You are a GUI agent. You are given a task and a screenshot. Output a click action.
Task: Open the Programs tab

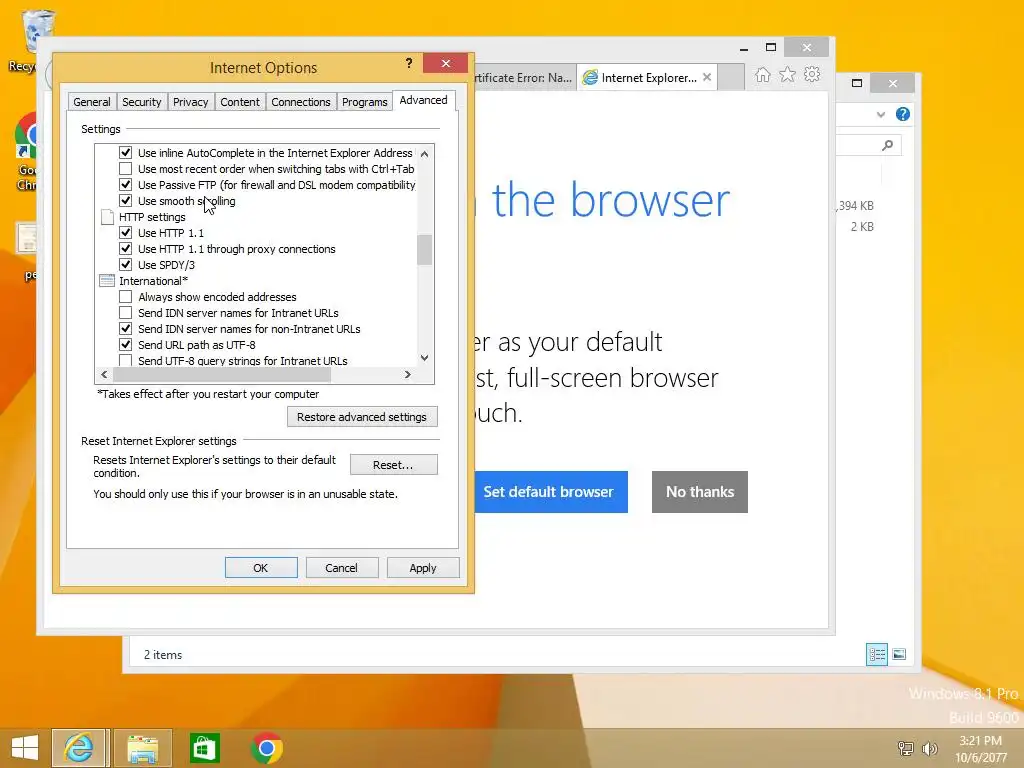[364, 102]
